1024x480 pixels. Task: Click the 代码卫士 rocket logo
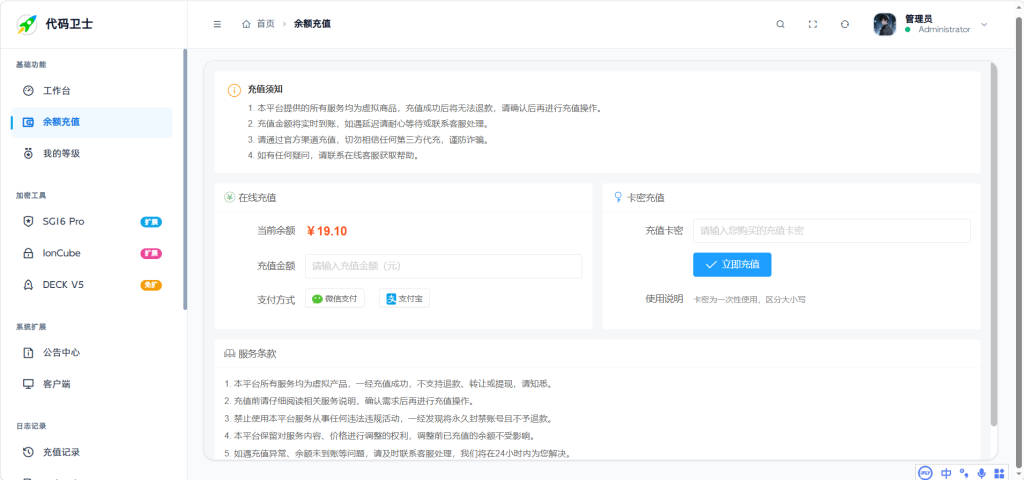click(27, 24)
